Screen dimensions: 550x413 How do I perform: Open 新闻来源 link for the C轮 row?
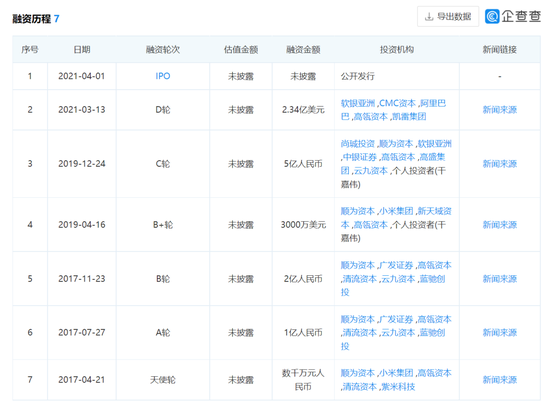[x=499, y=164]
